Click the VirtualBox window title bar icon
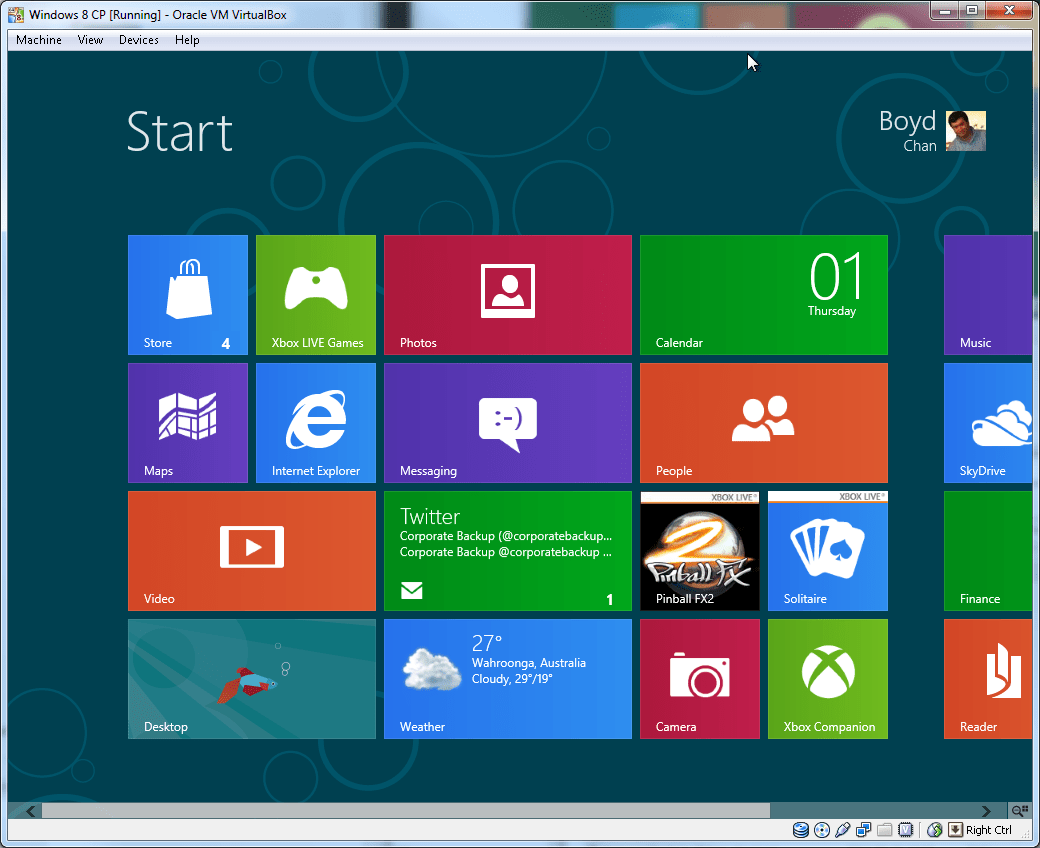The image size is (1040, 848). [16, 15]
